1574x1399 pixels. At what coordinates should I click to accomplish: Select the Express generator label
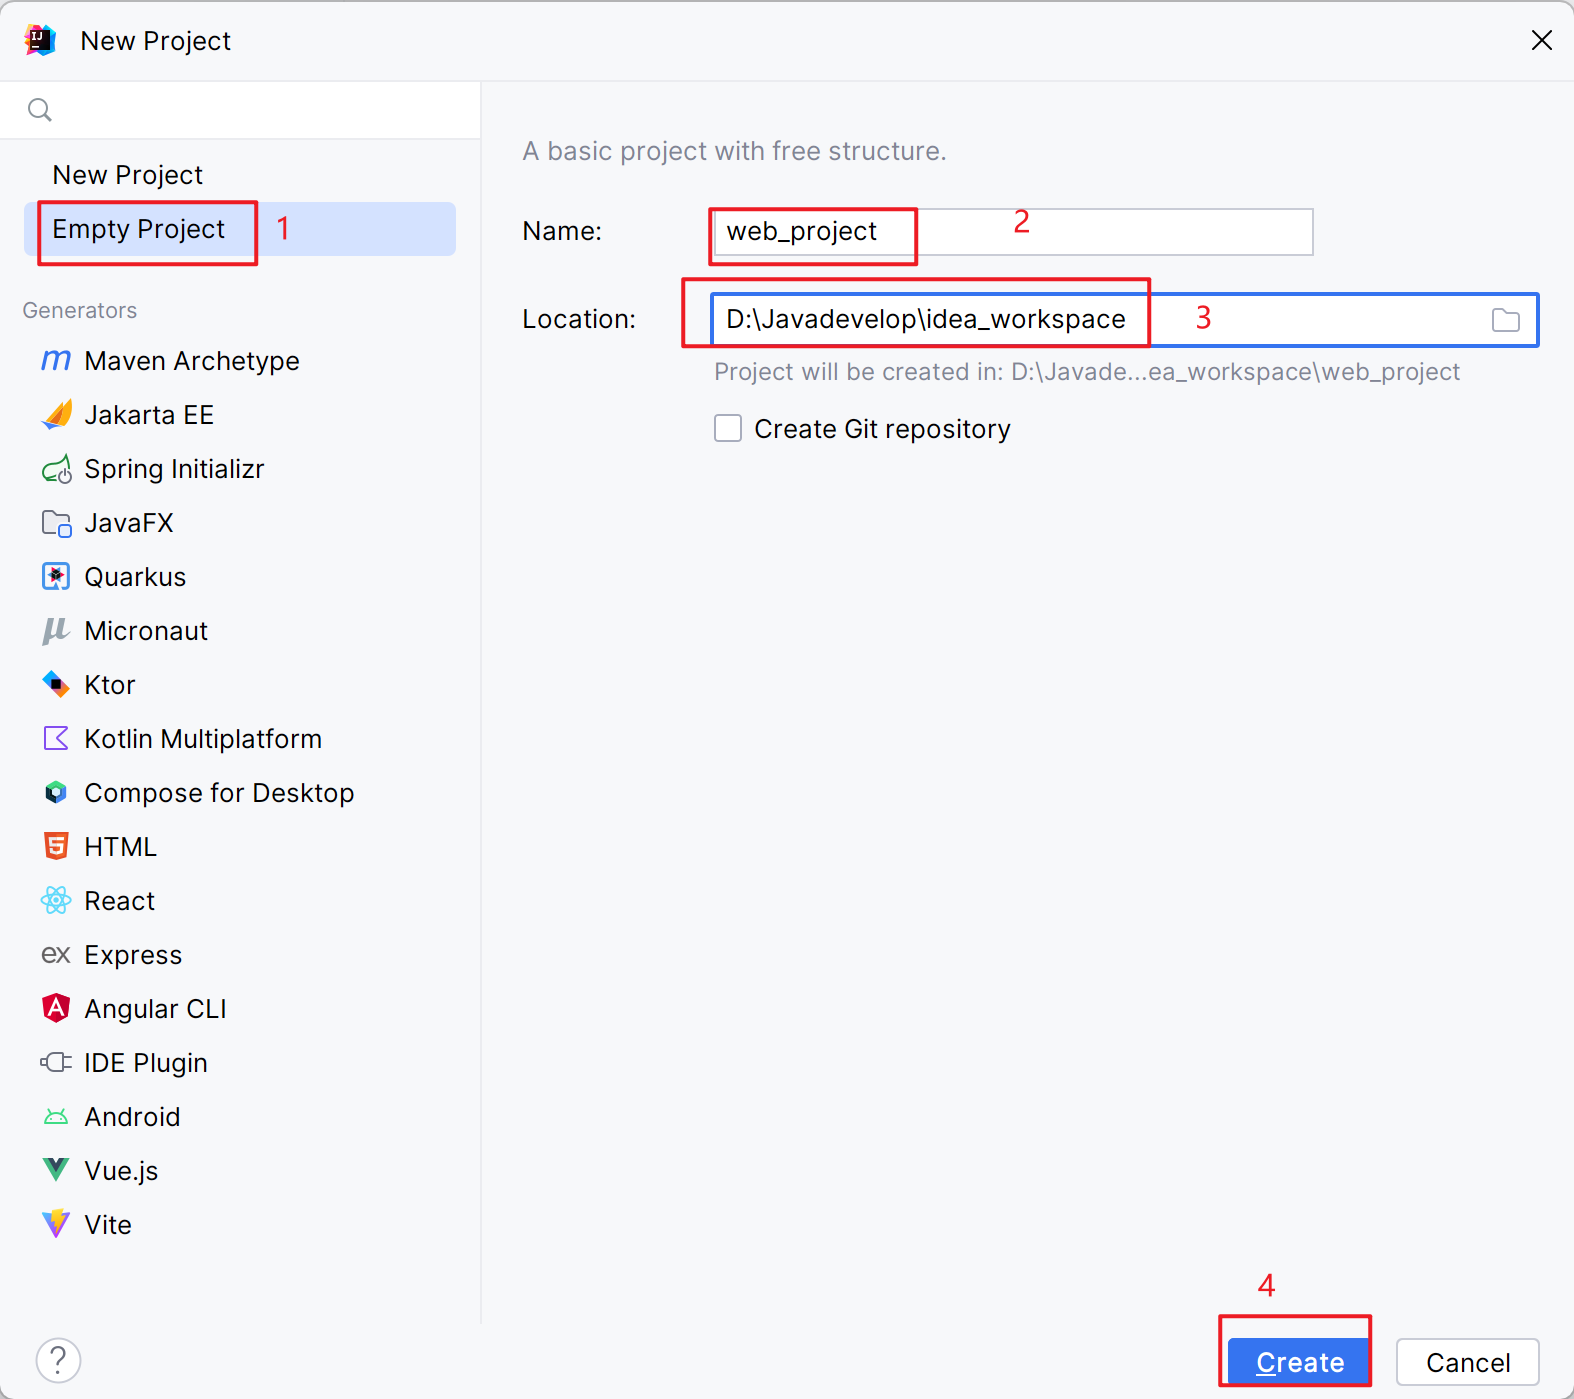[x=133, y=955]
